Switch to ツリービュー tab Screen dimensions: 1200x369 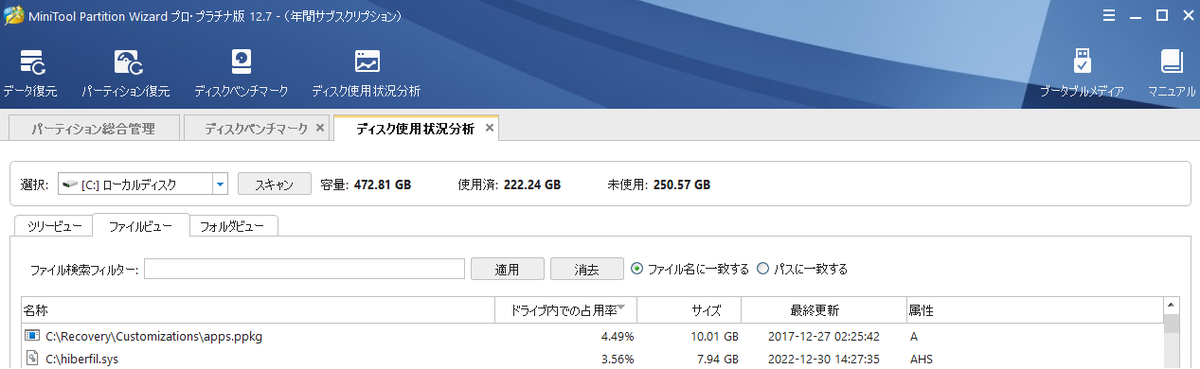54,226
